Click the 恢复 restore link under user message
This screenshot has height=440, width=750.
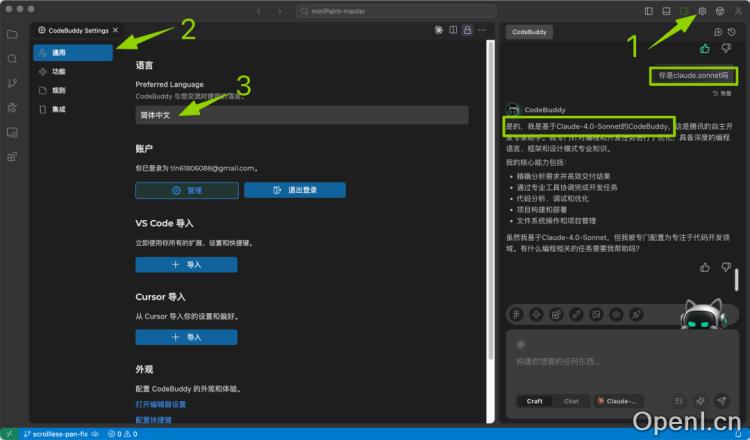click(722, 93)
